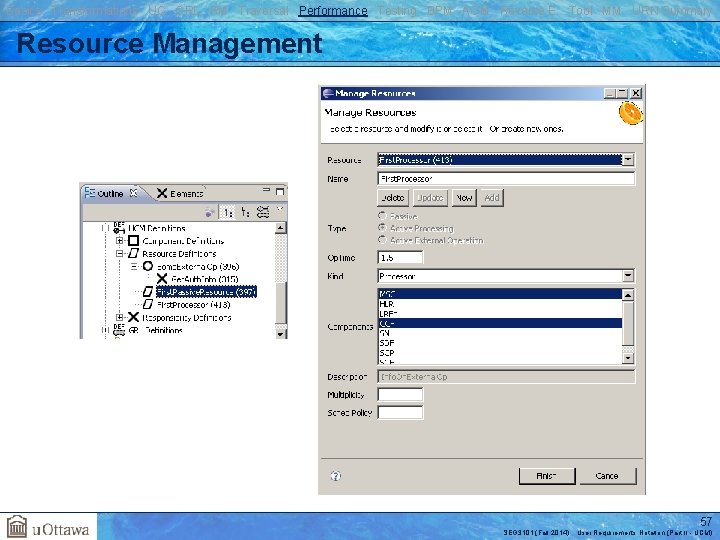
Task: Open the Outline view menu chevron
Action: [280, 209]
